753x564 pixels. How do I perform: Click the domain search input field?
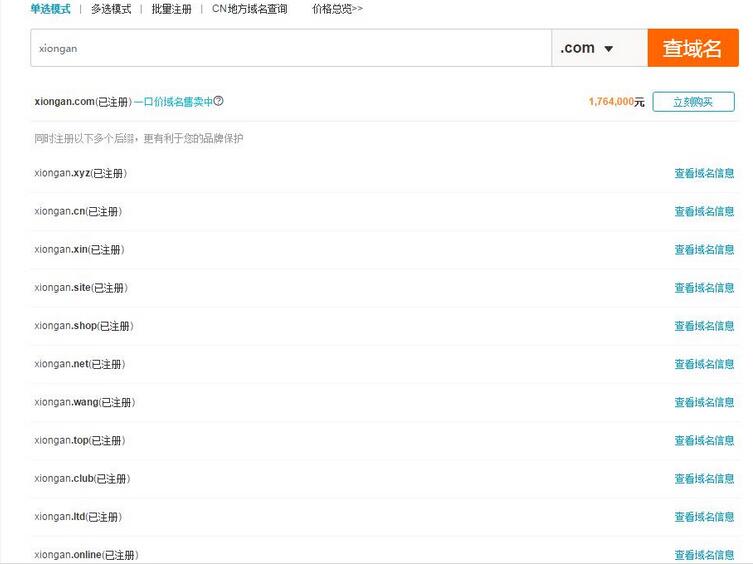(x=290, y=48)
